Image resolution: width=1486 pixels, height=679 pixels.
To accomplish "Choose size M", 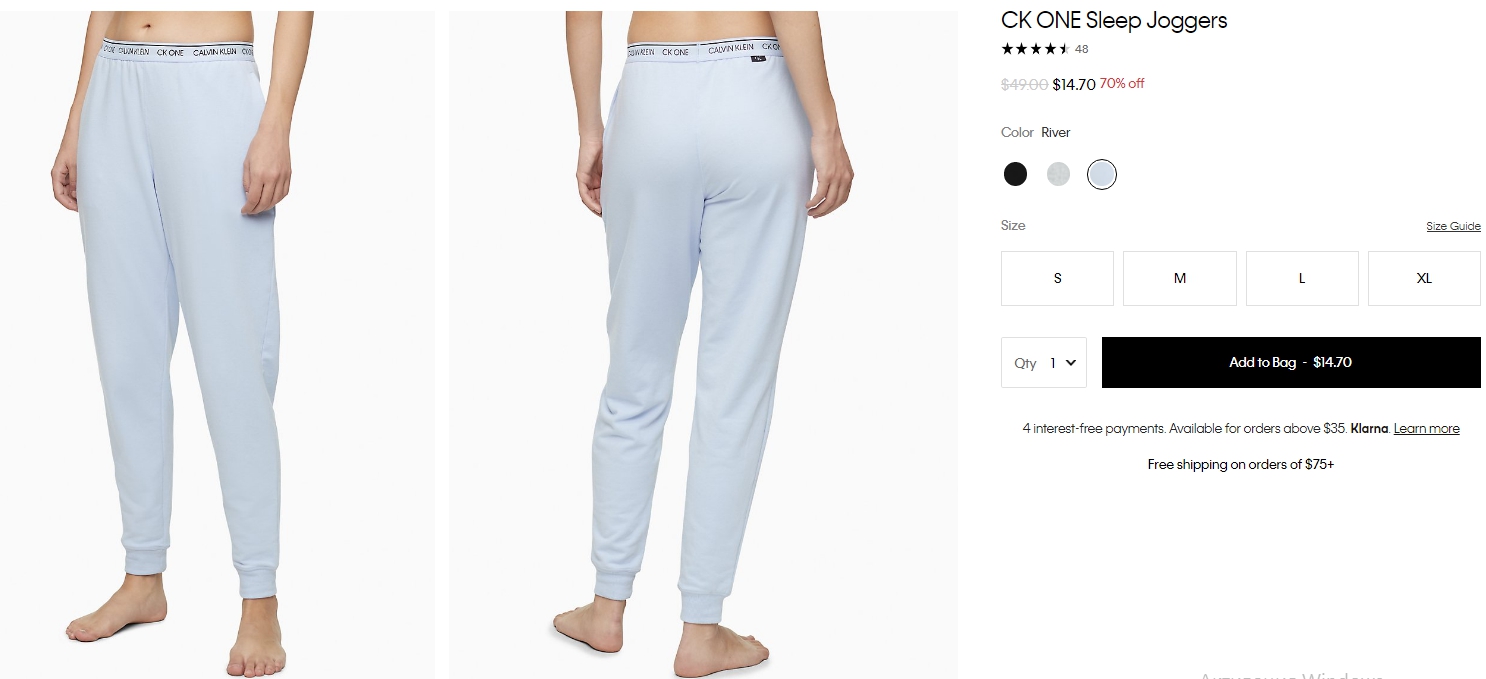I will point(1180,278).
